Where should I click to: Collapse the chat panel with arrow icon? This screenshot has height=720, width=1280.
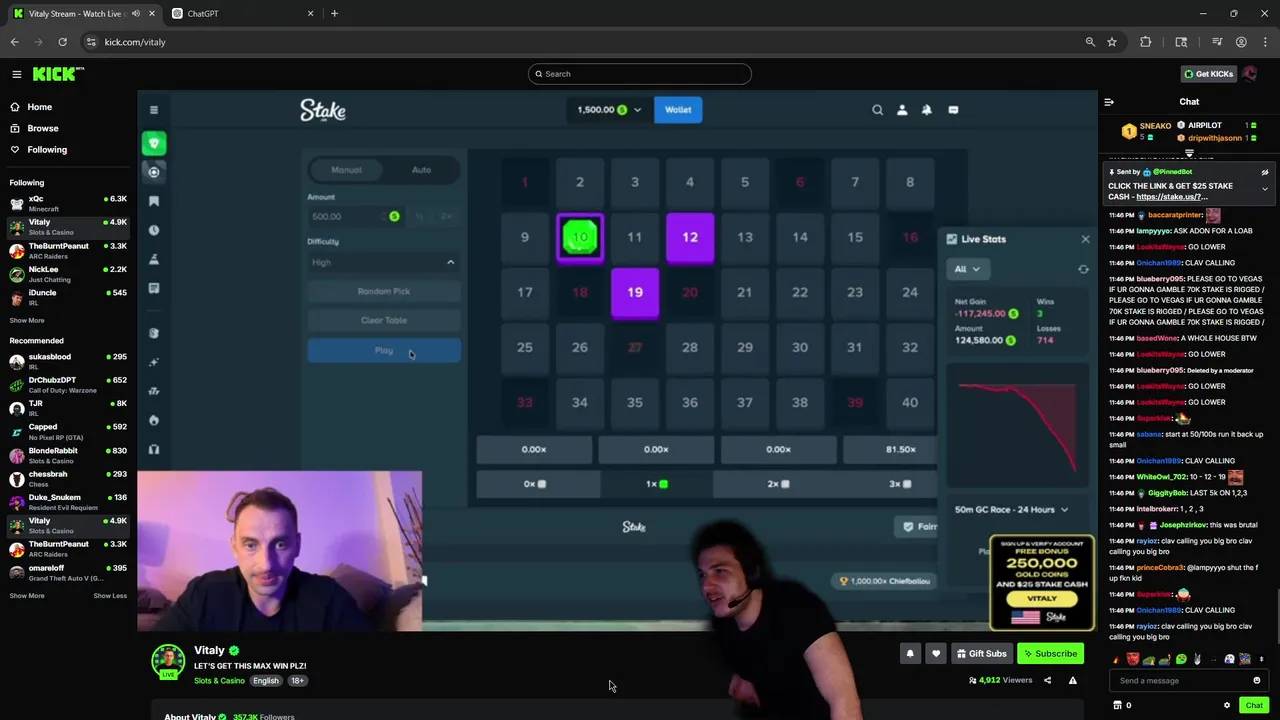[x=1109, y=102]
